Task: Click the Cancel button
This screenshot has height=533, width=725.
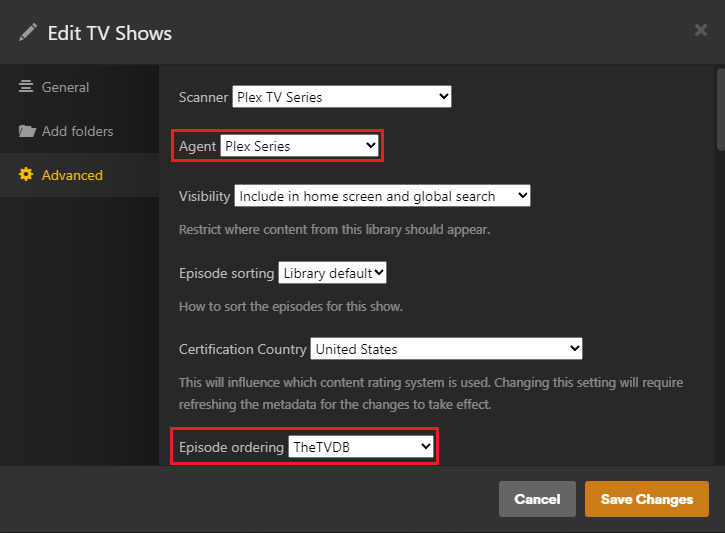Action: 537,499
